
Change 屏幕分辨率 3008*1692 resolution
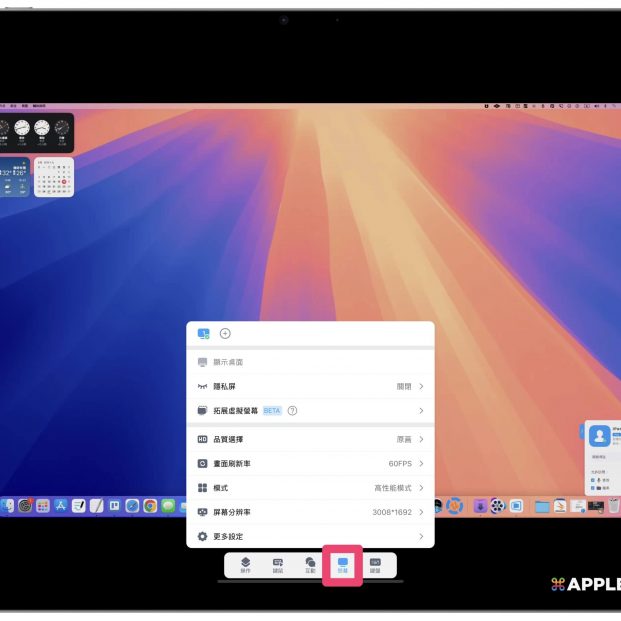310,512
